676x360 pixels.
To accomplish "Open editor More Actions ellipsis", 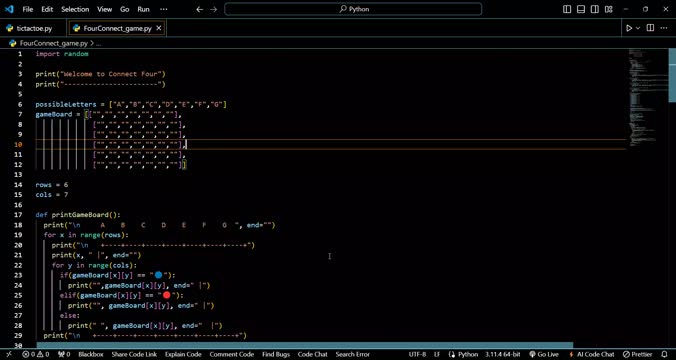I will [x=664, y=28].
